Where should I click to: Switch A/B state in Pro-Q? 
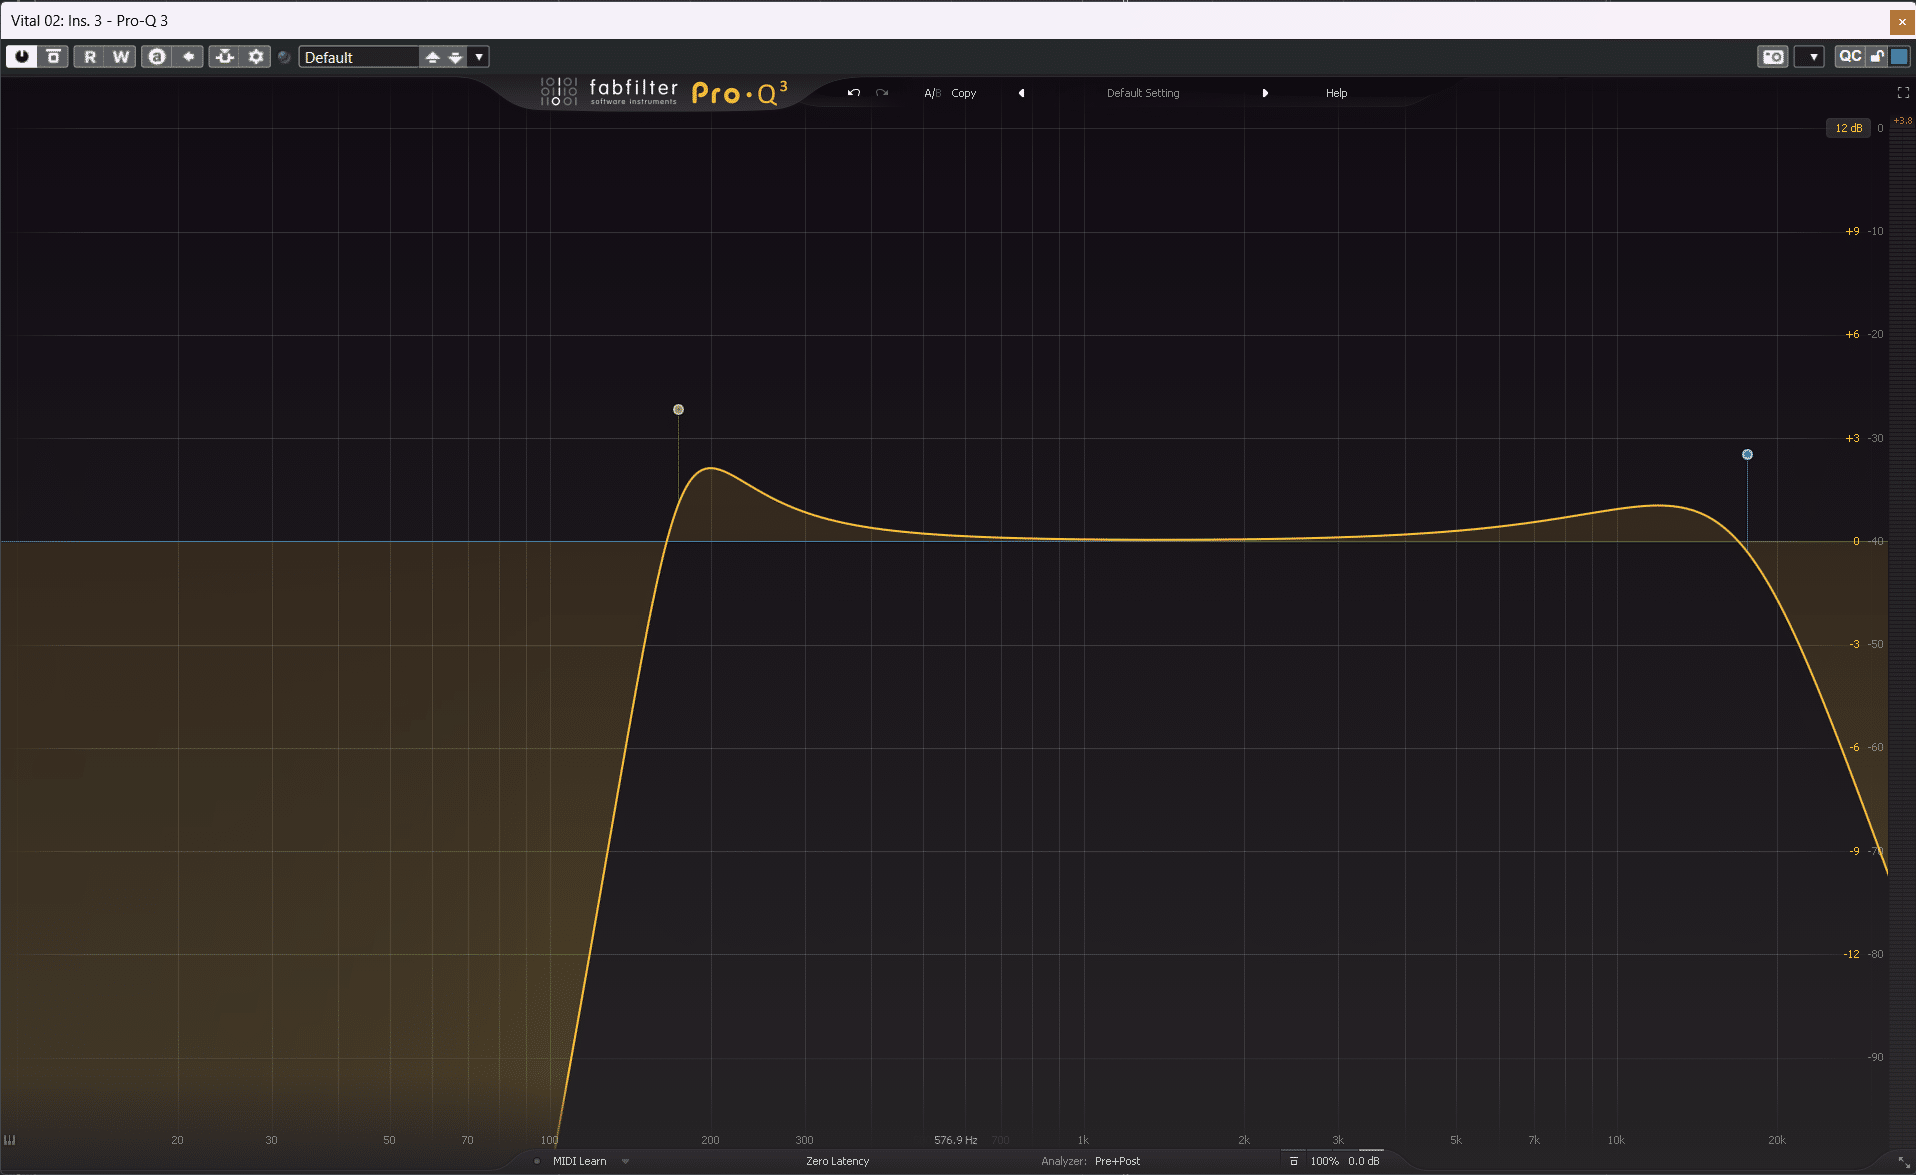932,93
